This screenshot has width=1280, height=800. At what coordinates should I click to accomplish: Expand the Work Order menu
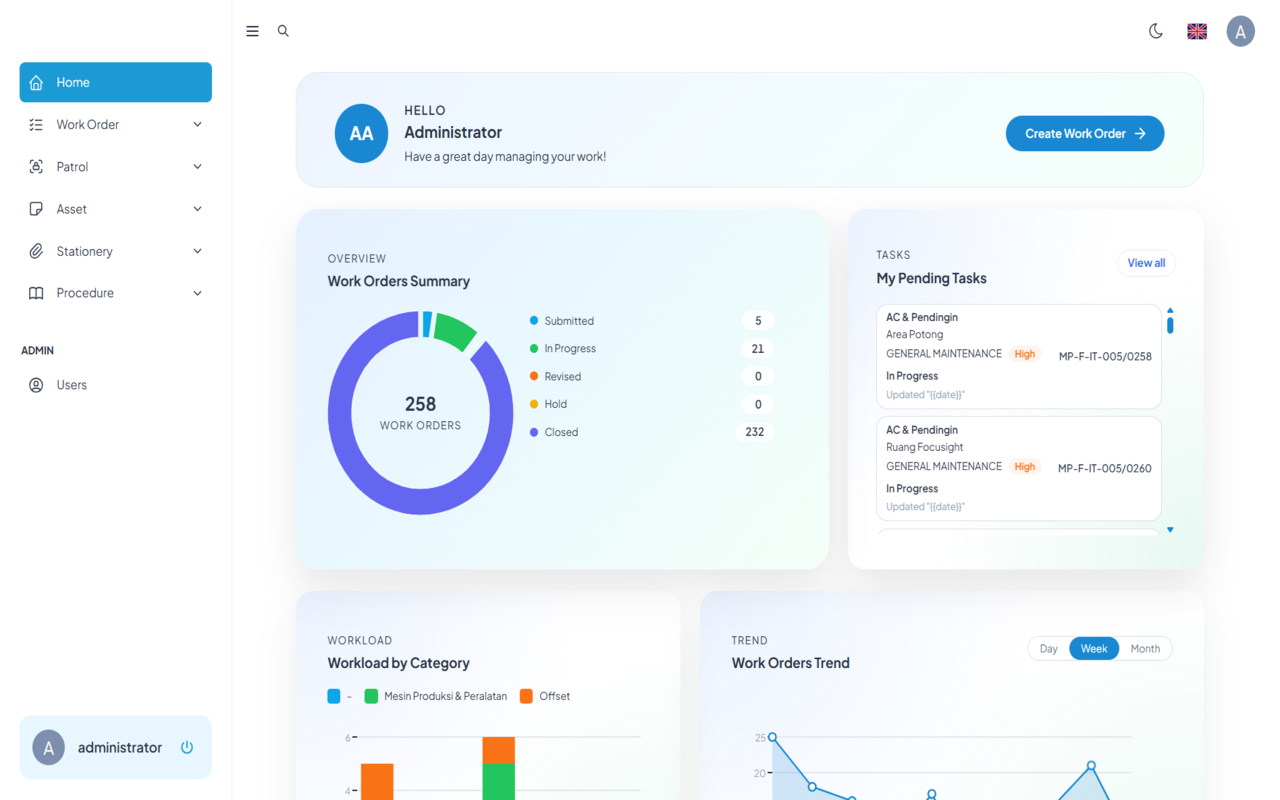coord(196,124)
